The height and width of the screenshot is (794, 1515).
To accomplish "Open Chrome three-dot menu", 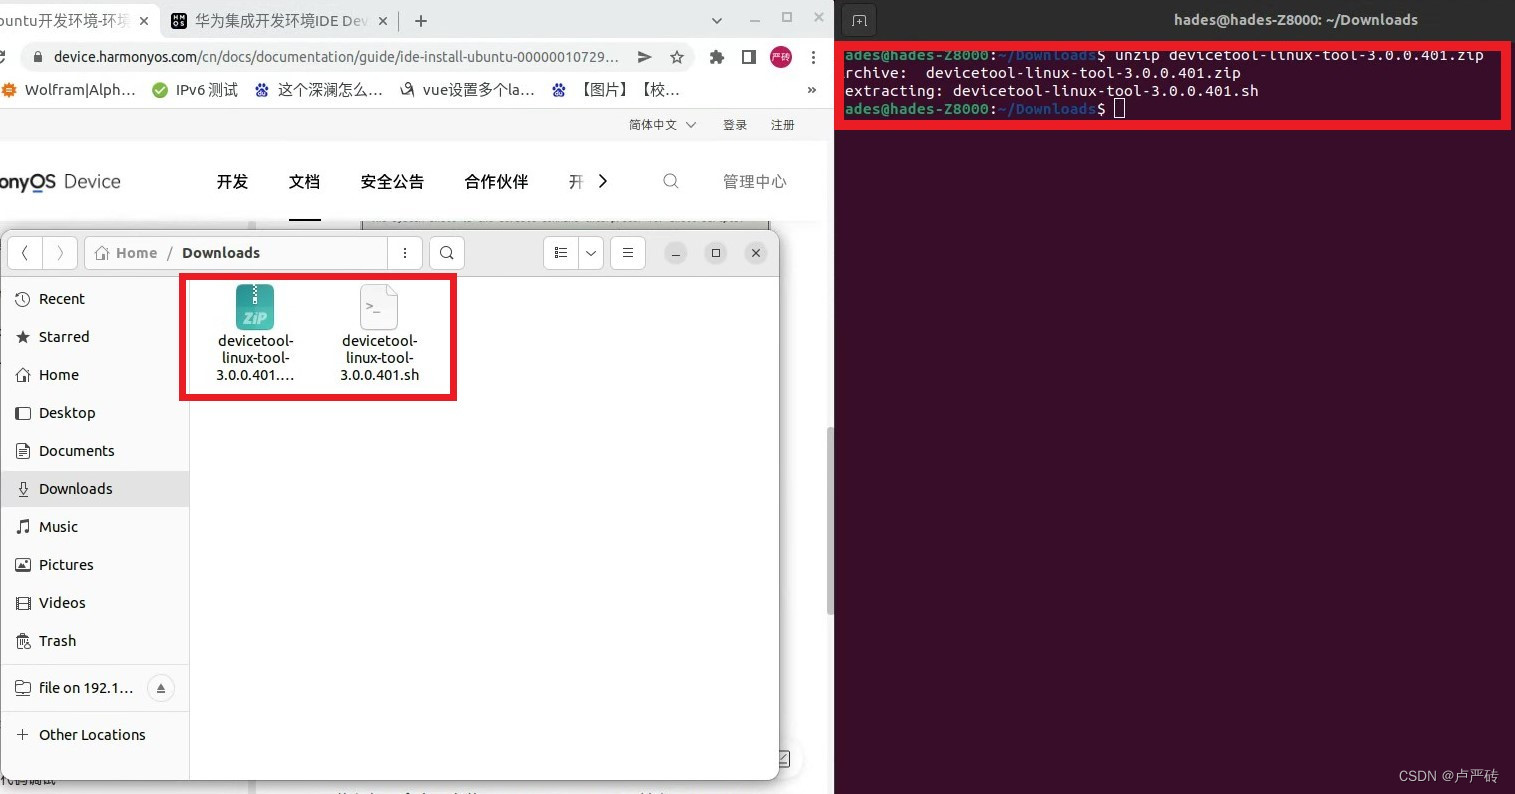I will (813, 57).
